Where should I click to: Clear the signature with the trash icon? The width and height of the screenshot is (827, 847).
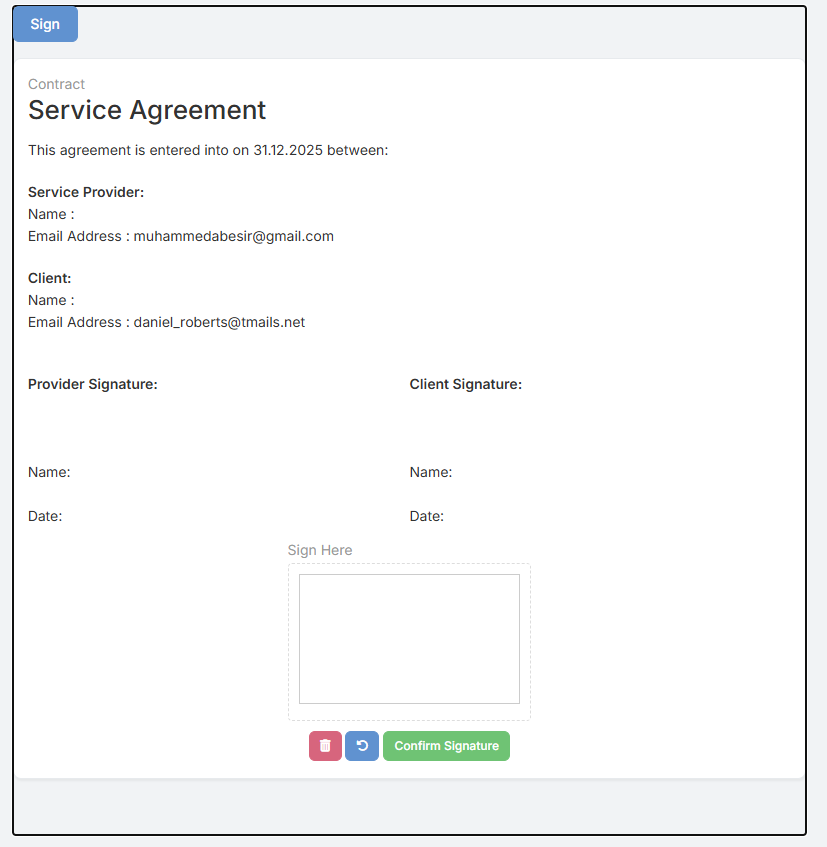325,746
